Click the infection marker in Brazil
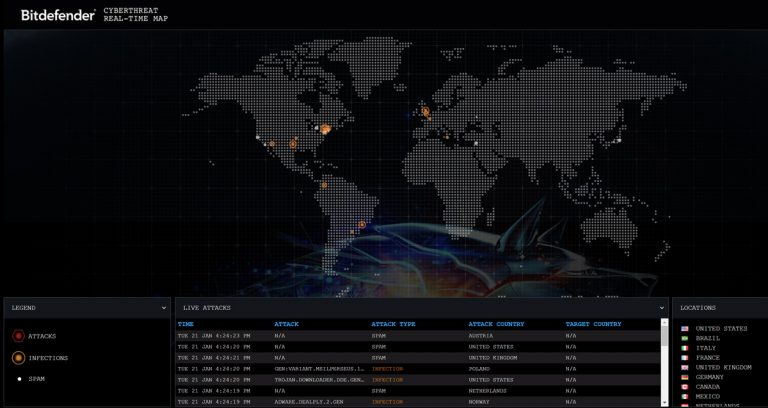The width and height of the screenshot is (768, 408). (x=362, y=224)
